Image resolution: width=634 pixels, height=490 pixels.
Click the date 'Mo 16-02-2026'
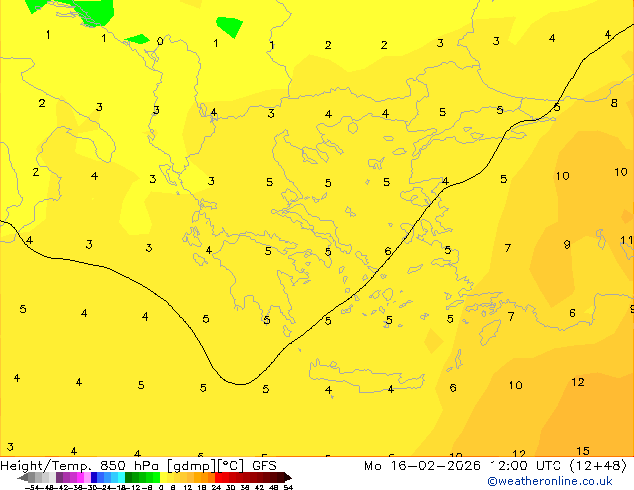[x=423, y=466]
